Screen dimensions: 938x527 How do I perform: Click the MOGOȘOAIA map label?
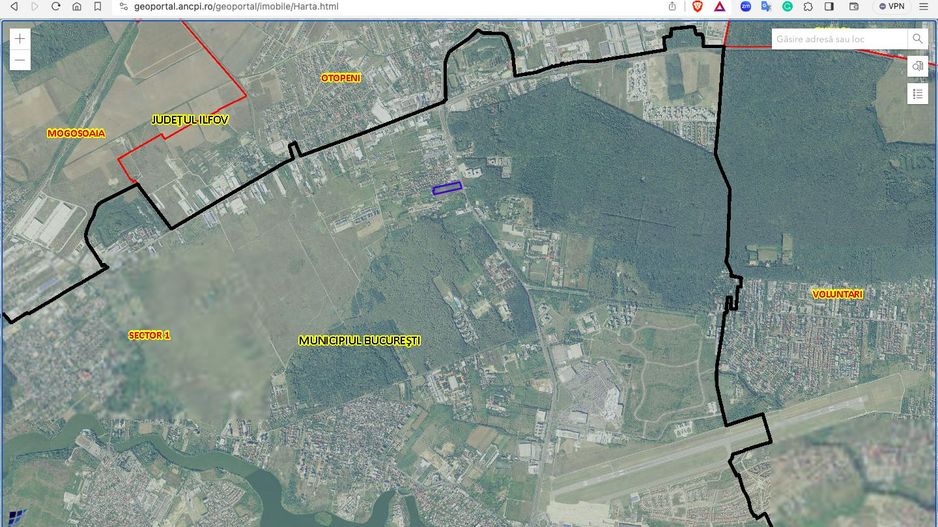76,133
